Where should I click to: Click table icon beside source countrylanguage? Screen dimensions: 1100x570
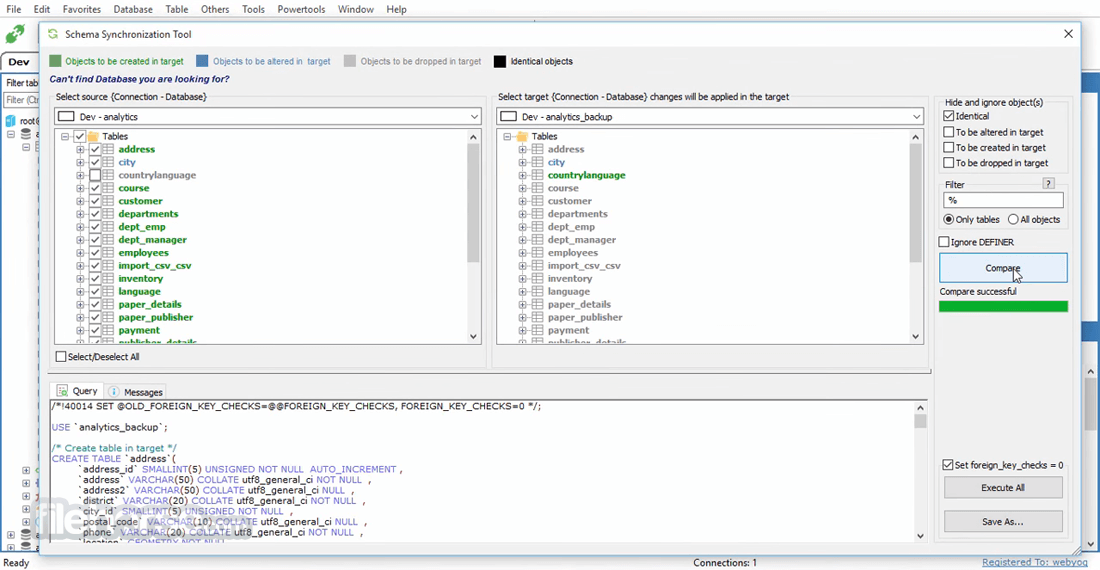pos(109,175)
